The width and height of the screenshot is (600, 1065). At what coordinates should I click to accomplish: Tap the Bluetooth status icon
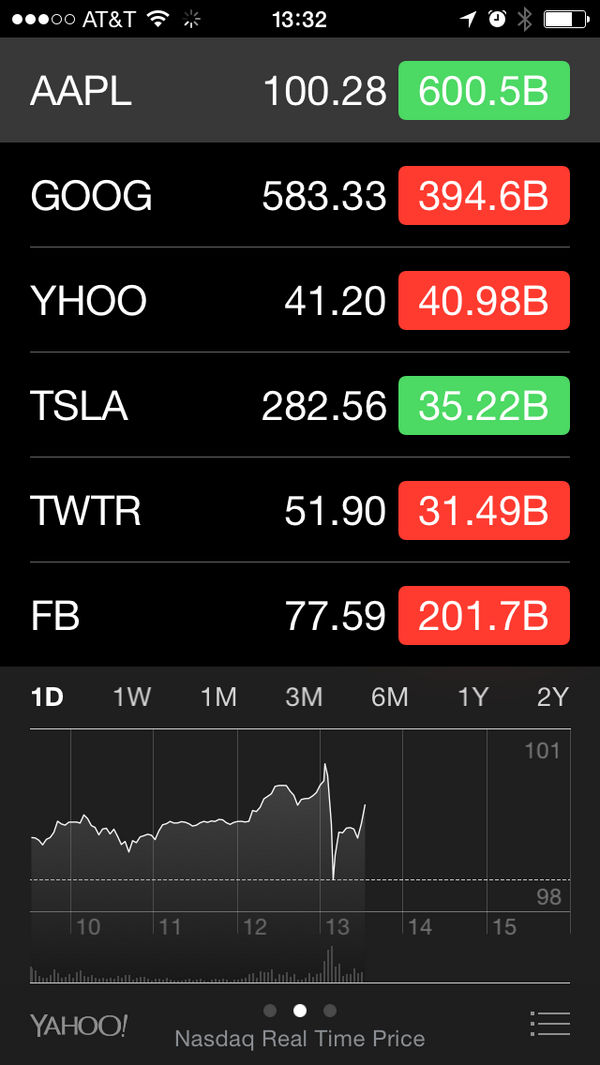coord(525,19)
